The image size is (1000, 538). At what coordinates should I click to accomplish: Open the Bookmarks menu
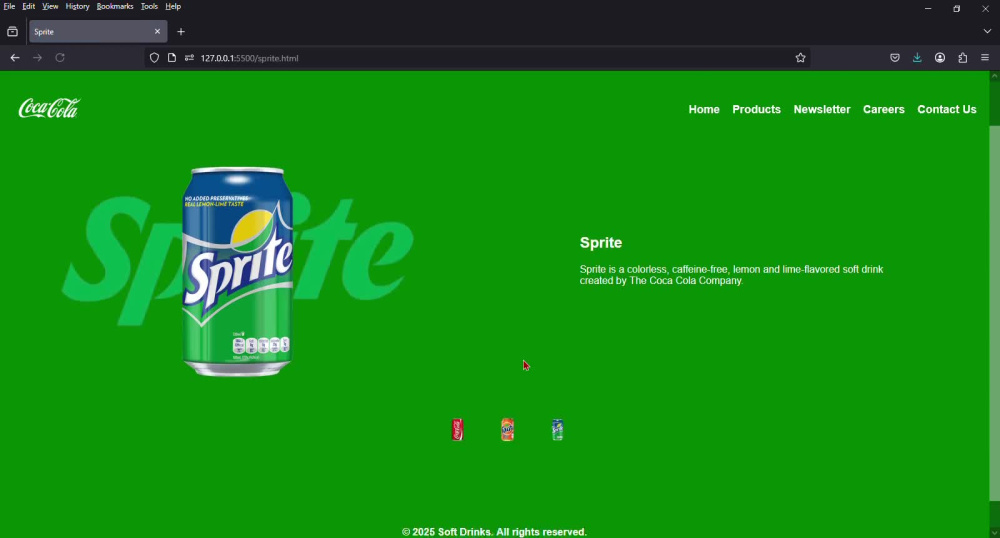click(115, 6)
